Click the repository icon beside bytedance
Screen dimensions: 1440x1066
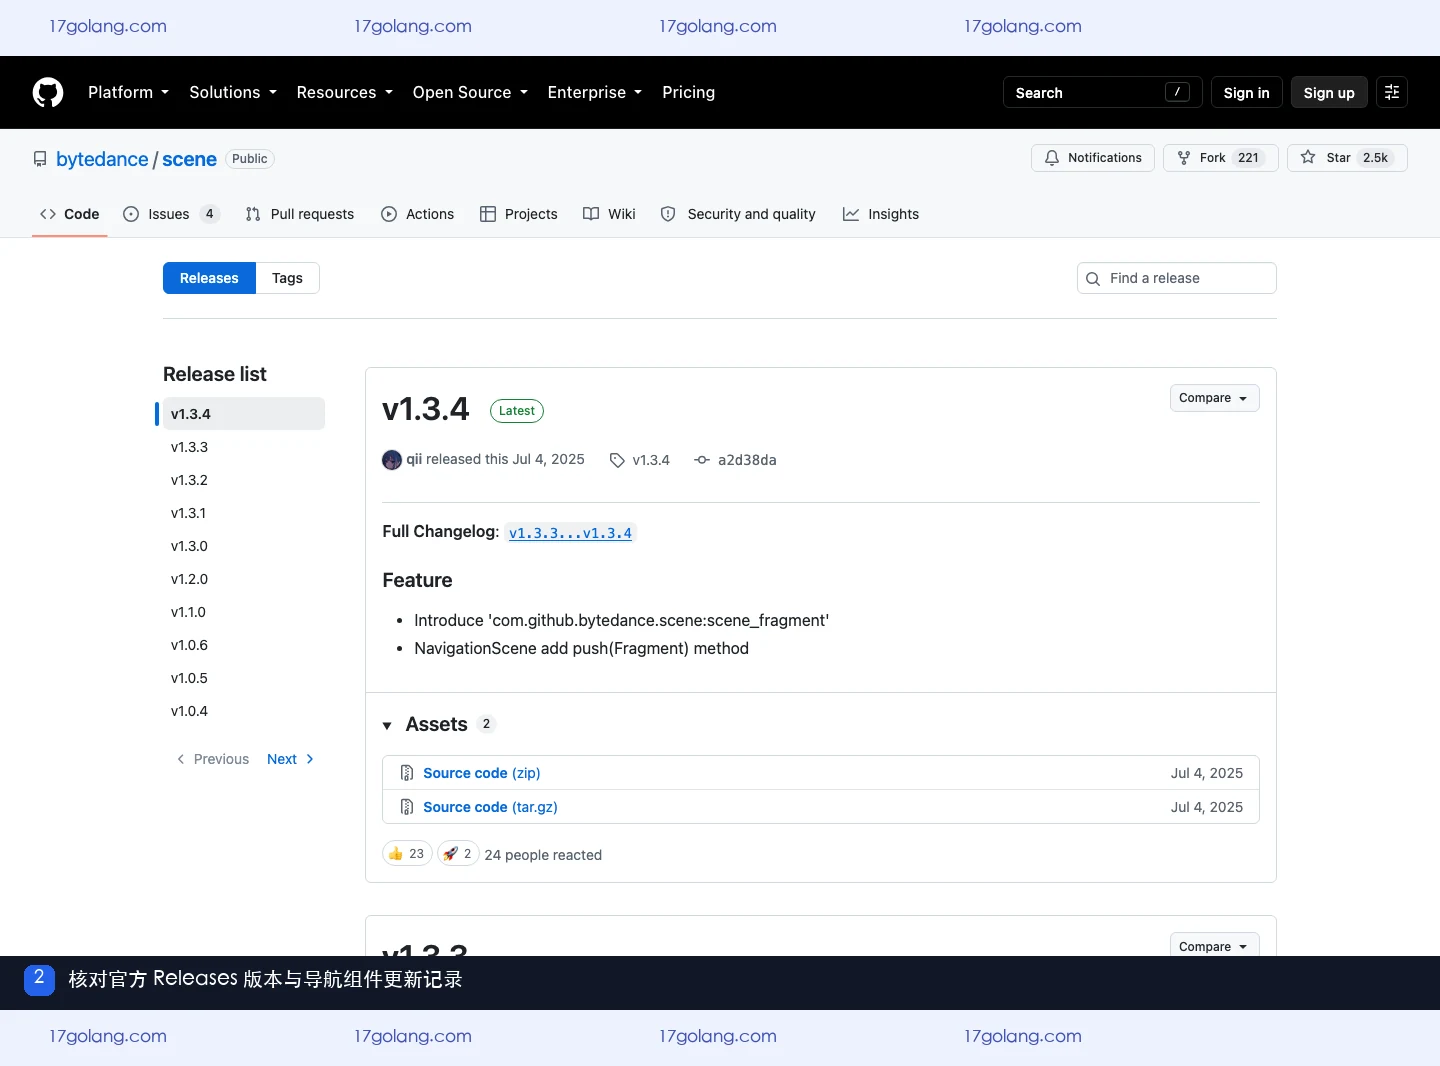(40, 159)
